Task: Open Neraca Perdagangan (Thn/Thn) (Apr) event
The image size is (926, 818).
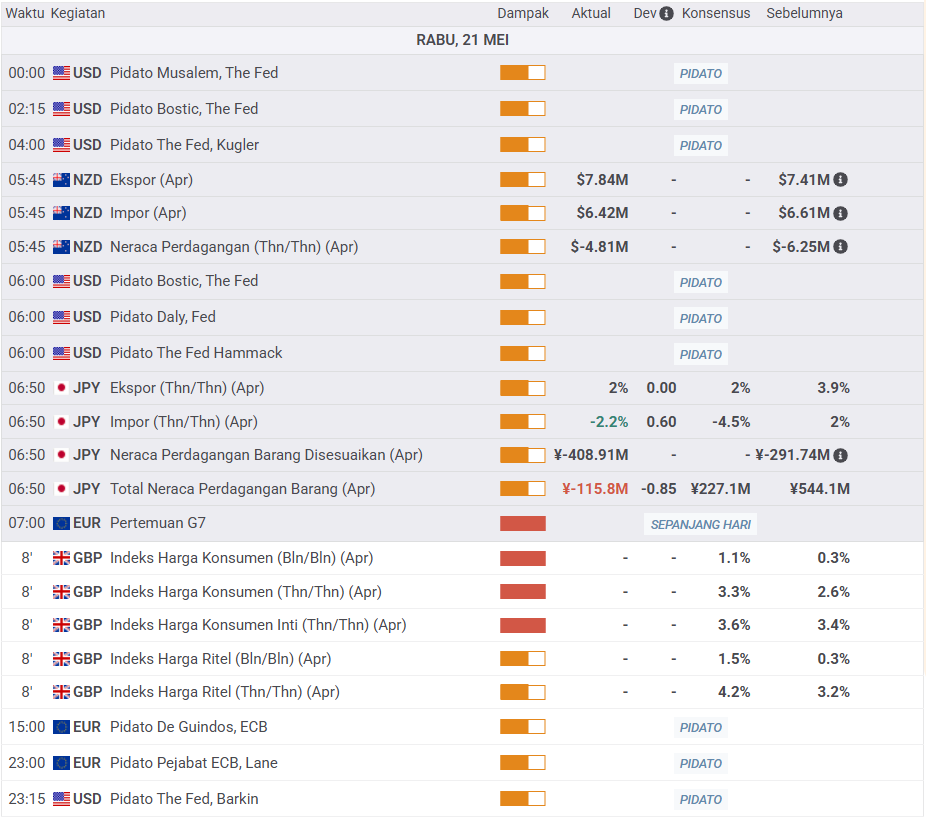Action: pos(233,247)
